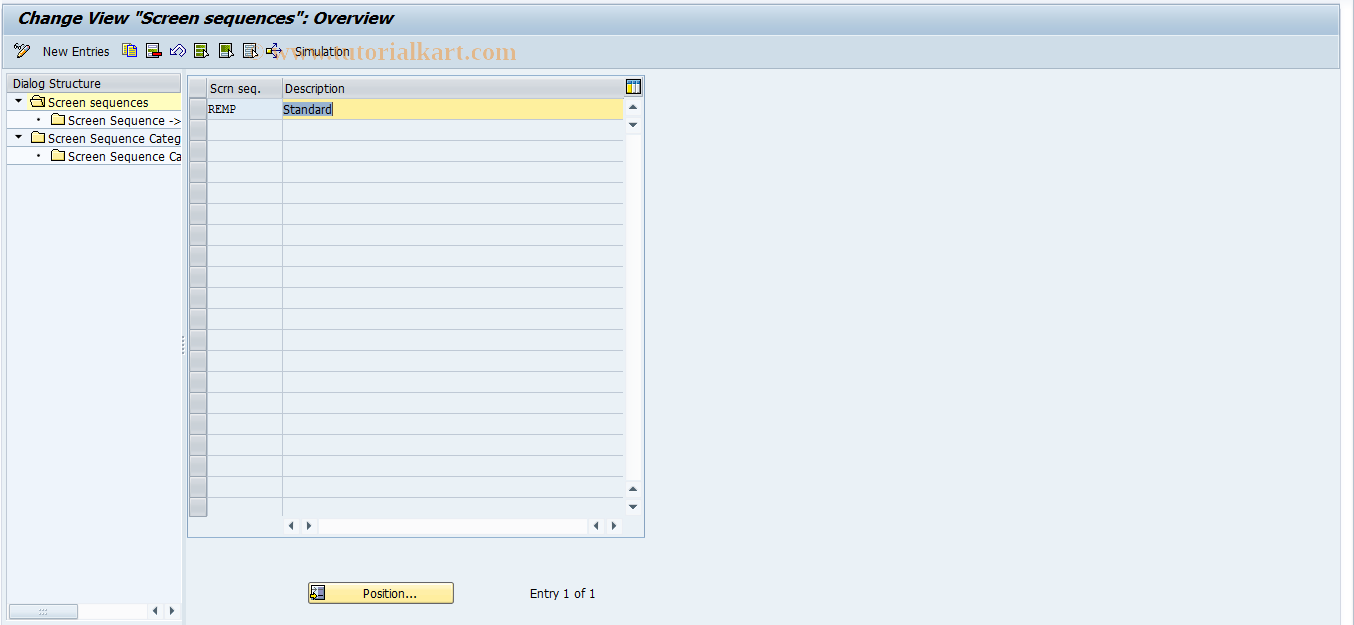Click the Select All icon
This screenshot has height=625, width=1354.
[202, 51]
